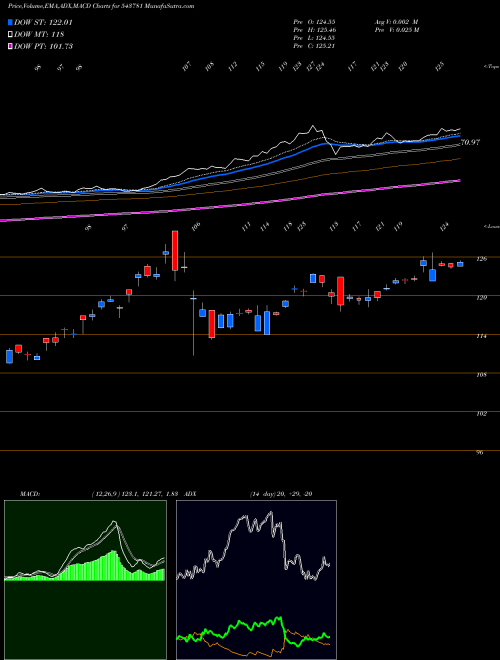Viewport: 500px width, 660px height.
Task: Open the dark blue ADX indicator panel
Action: [x=256, y=580]
